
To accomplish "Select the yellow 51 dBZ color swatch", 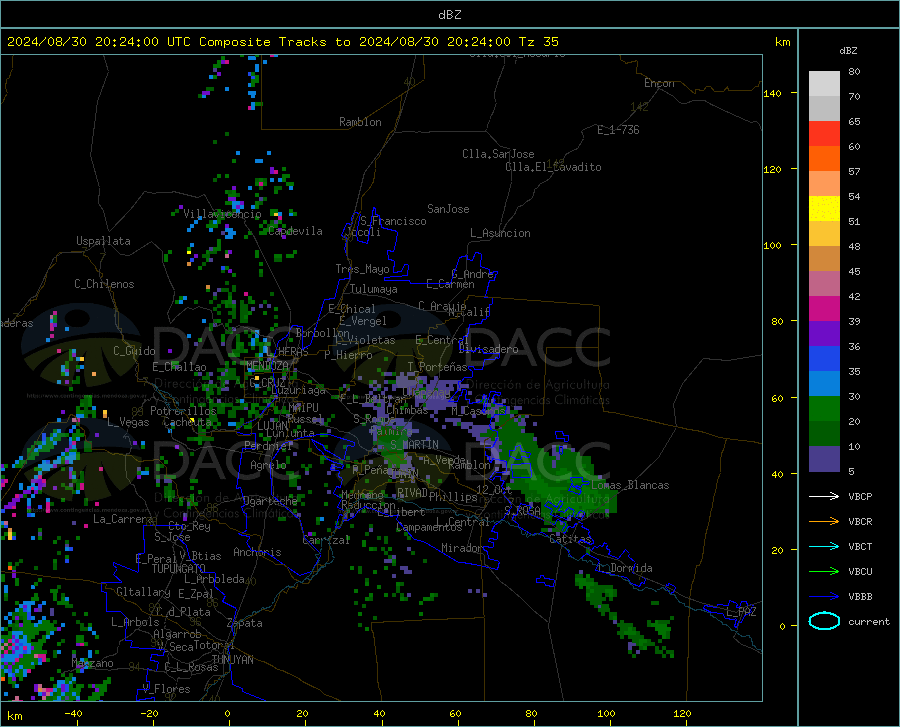I will click(x=824, y=209).
